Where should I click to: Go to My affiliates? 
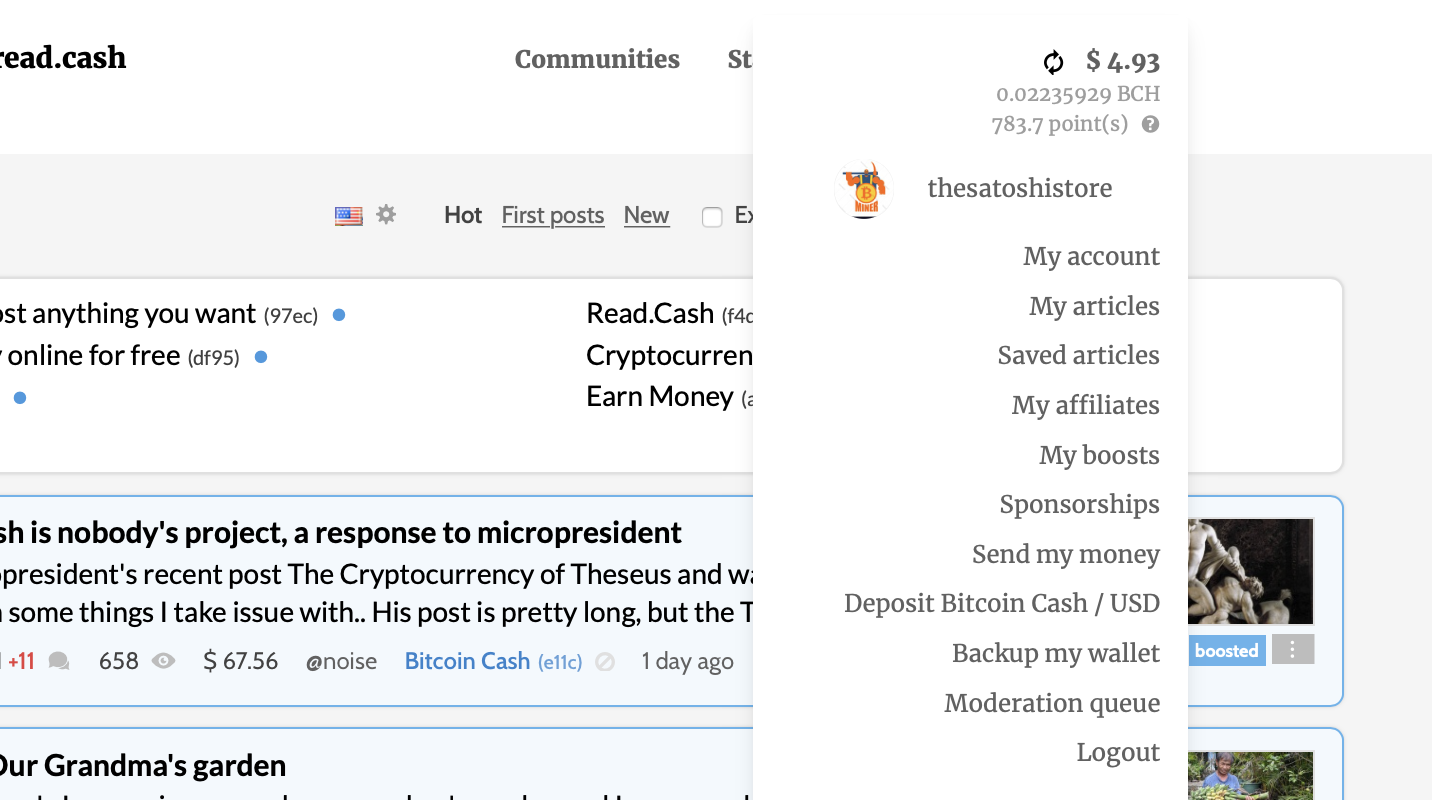click(x=1085, y=405)
